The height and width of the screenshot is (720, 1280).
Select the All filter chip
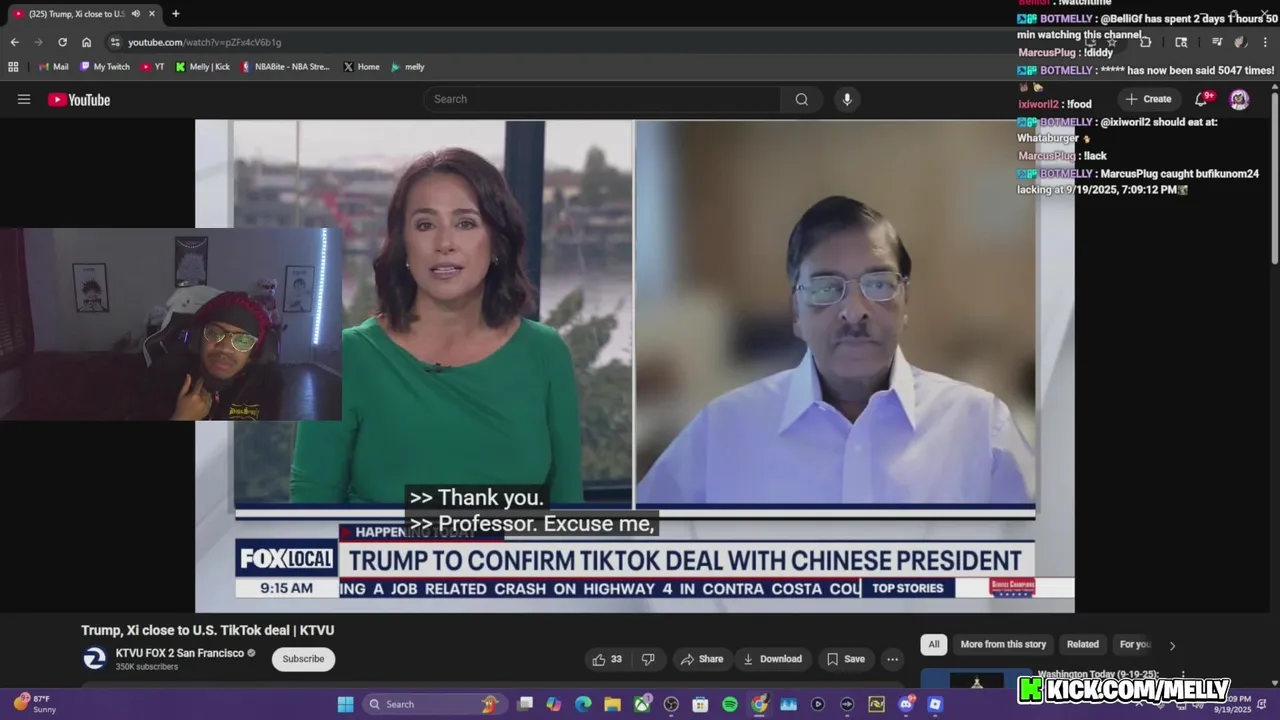pyautogui.click(x=934, y=645)
